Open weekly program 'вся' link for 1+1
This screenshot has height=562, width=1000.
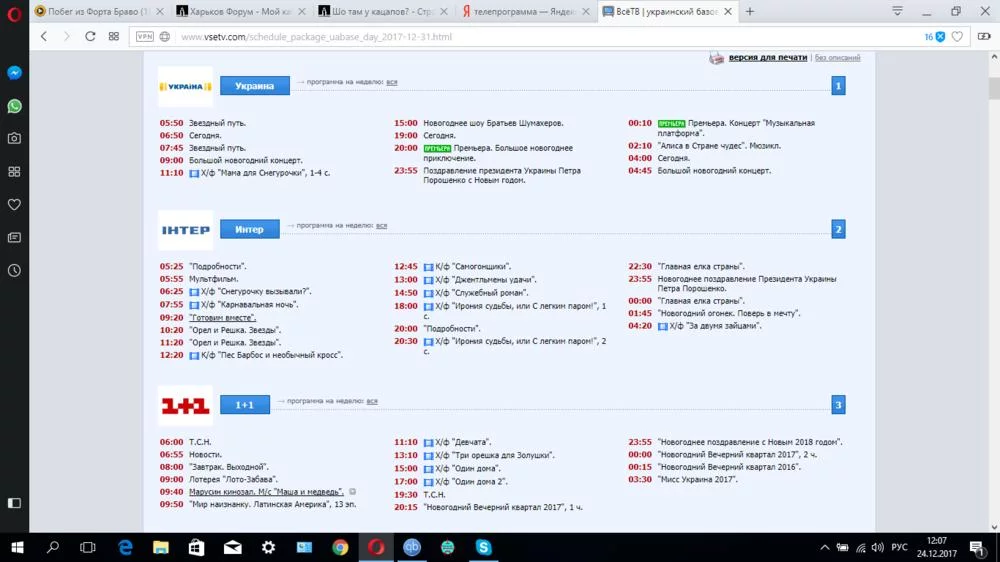point(372,401)
